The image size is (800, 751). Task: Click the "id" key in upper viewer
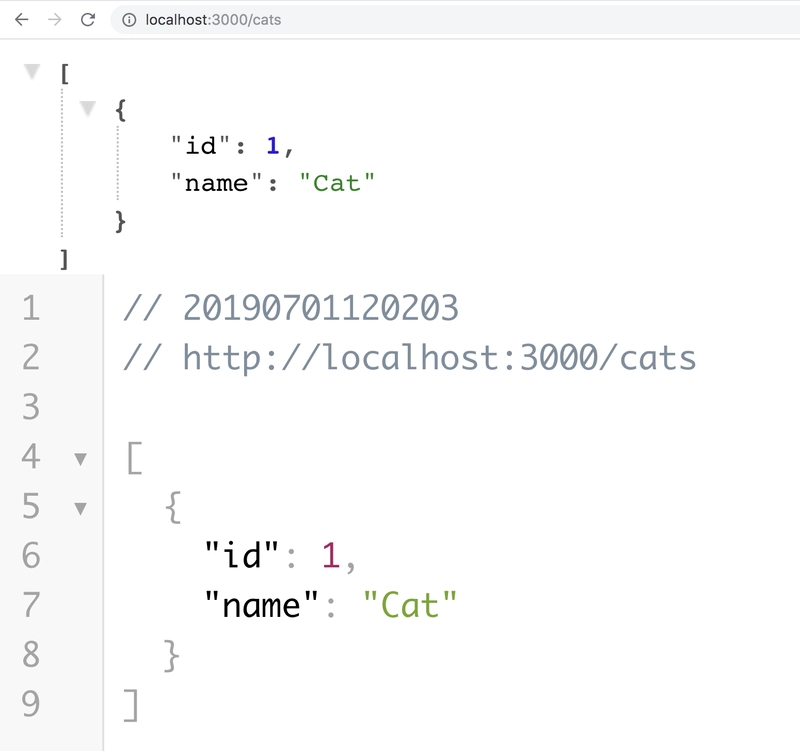(201, 146)
